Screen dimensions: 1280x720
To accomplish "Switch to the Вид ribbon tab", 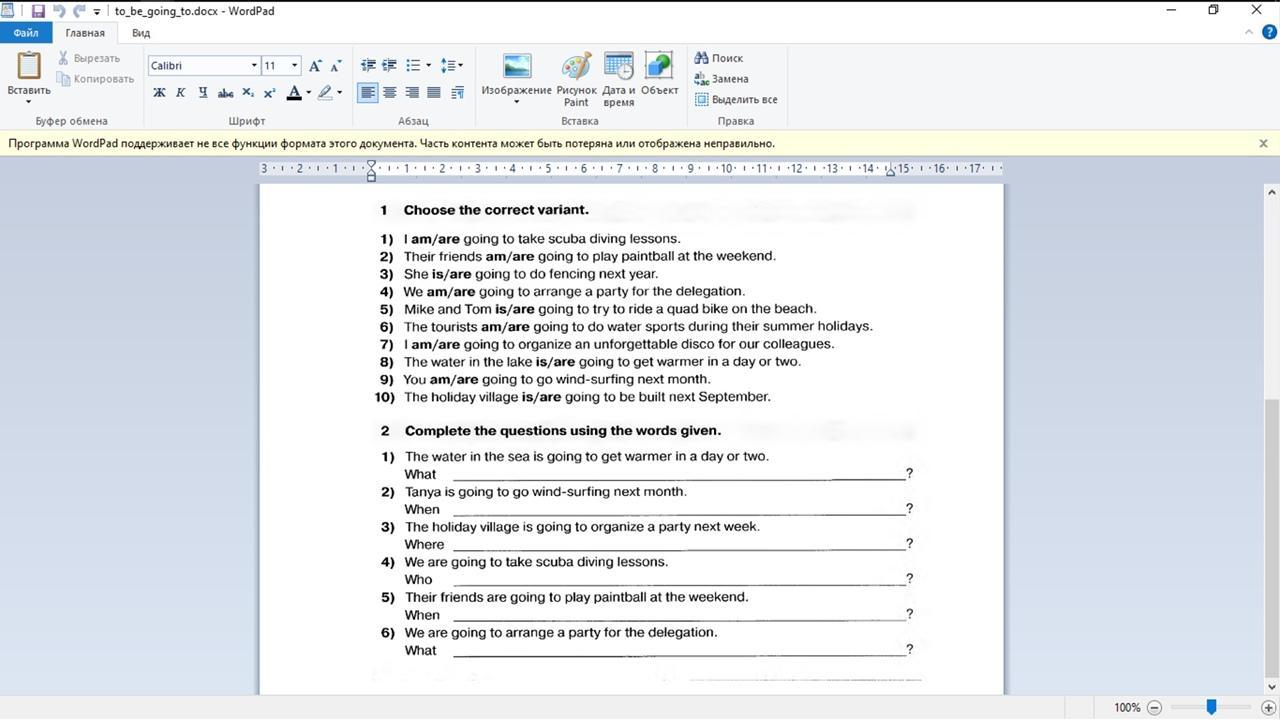I will 141,33.
